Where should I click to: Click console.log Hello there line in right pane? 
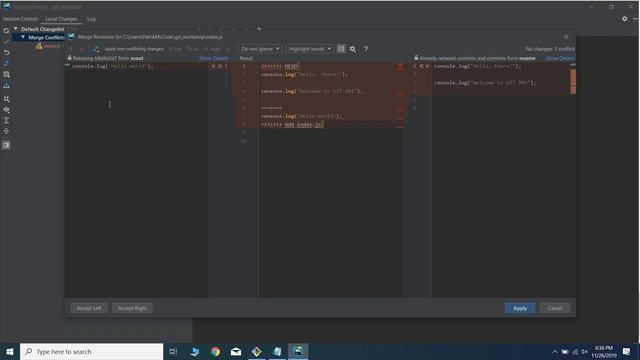click(x=477, y=66)
